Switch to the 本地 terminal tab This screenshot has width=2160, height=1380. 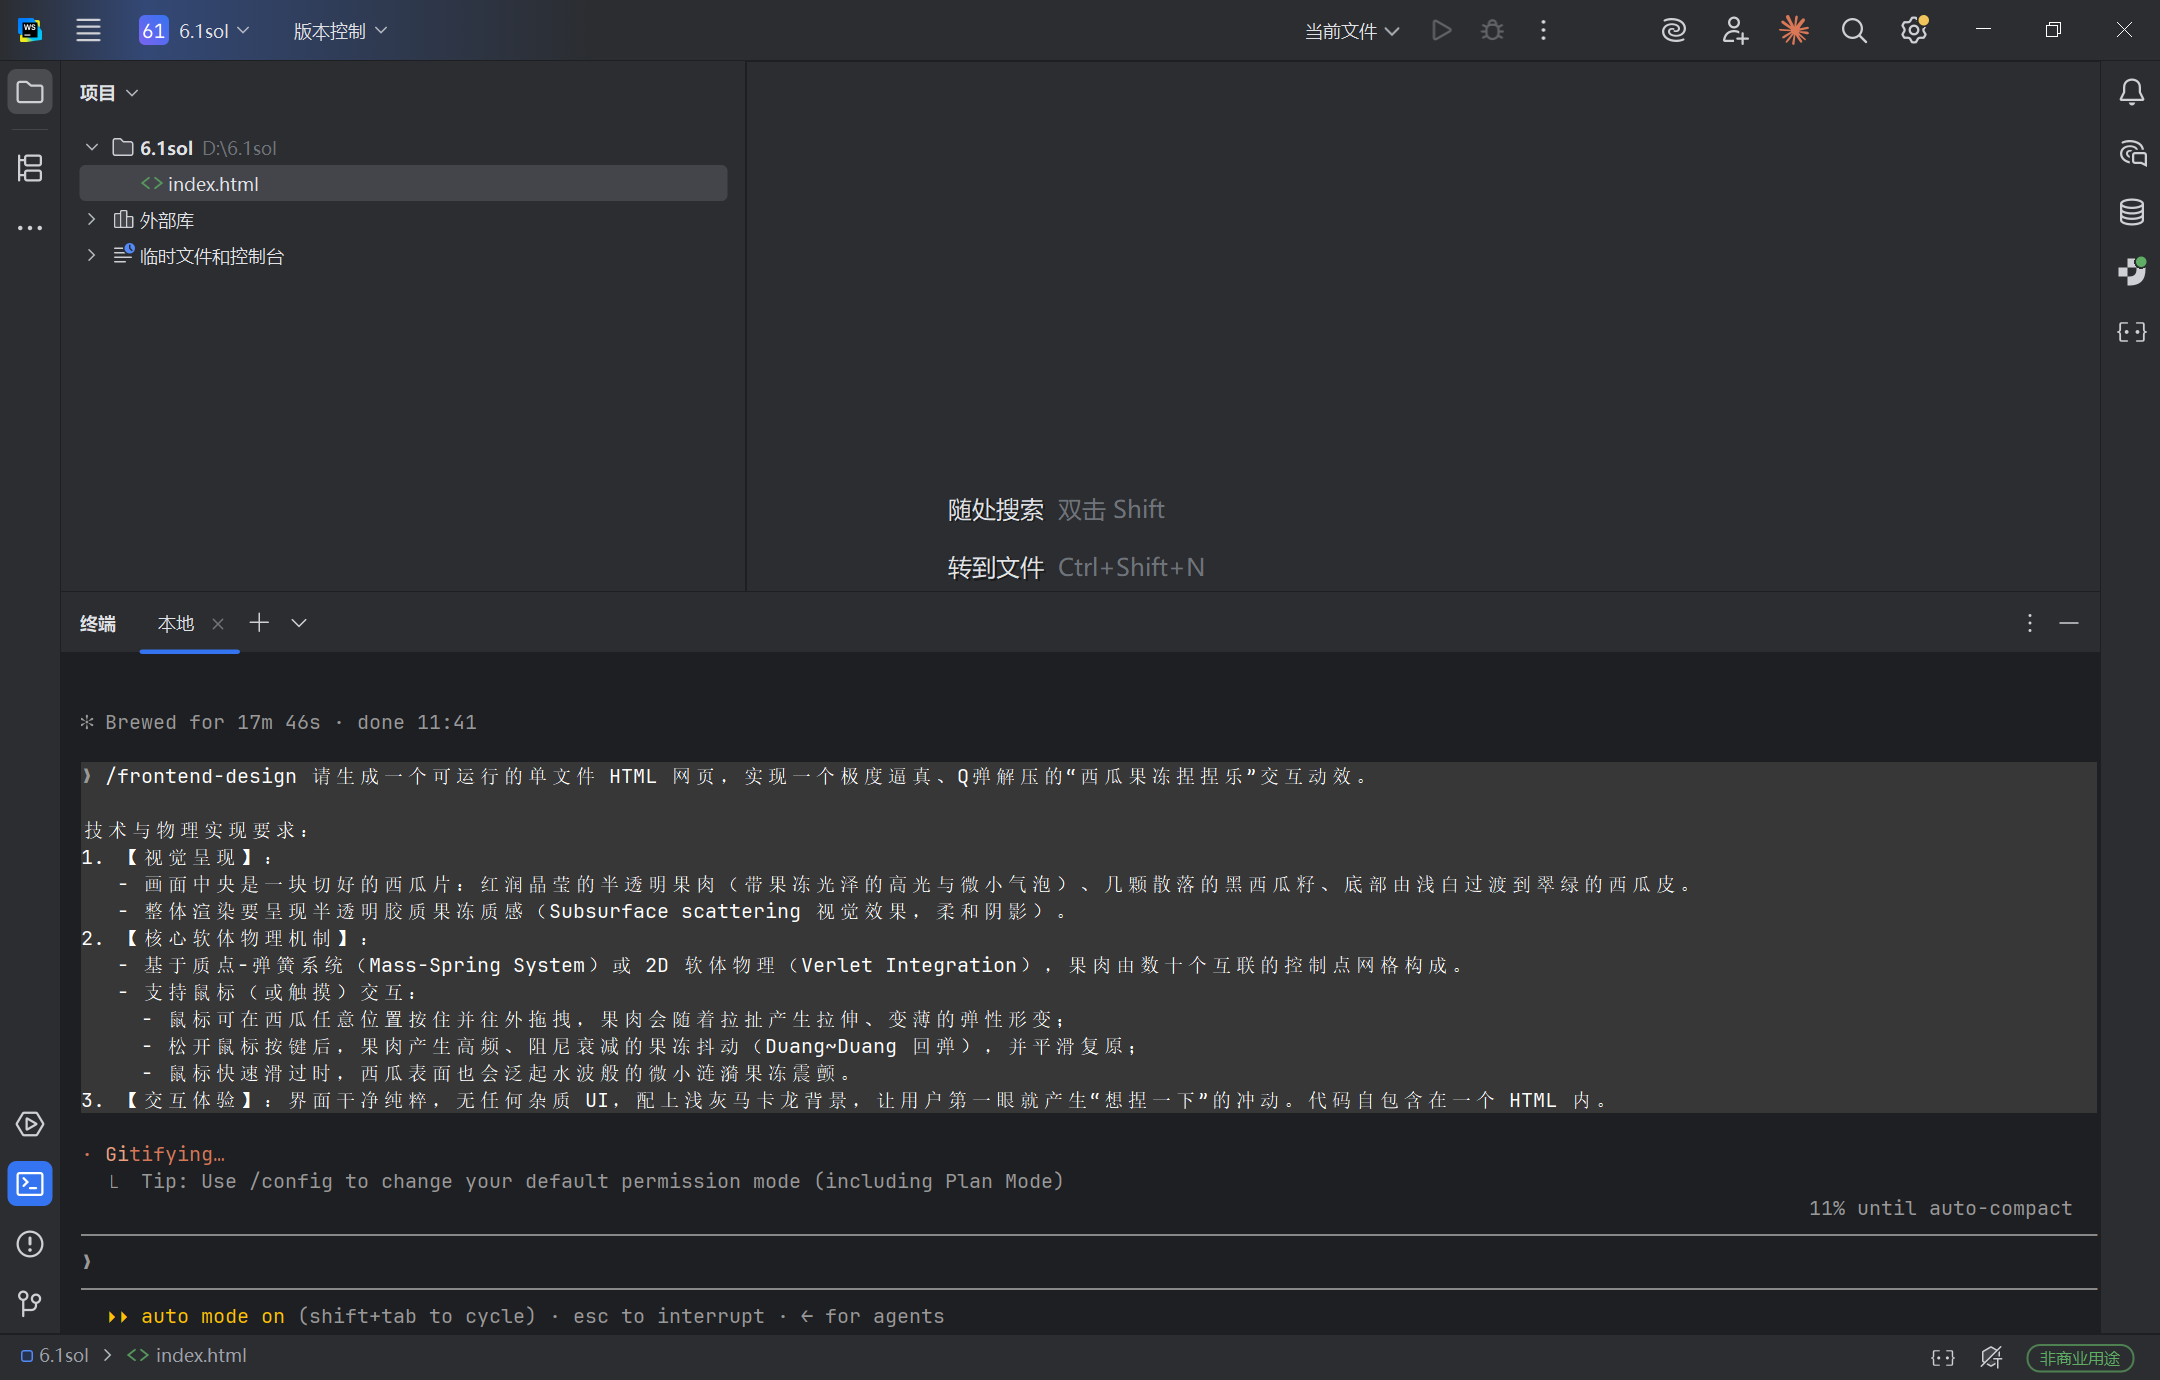pos(176,623)
